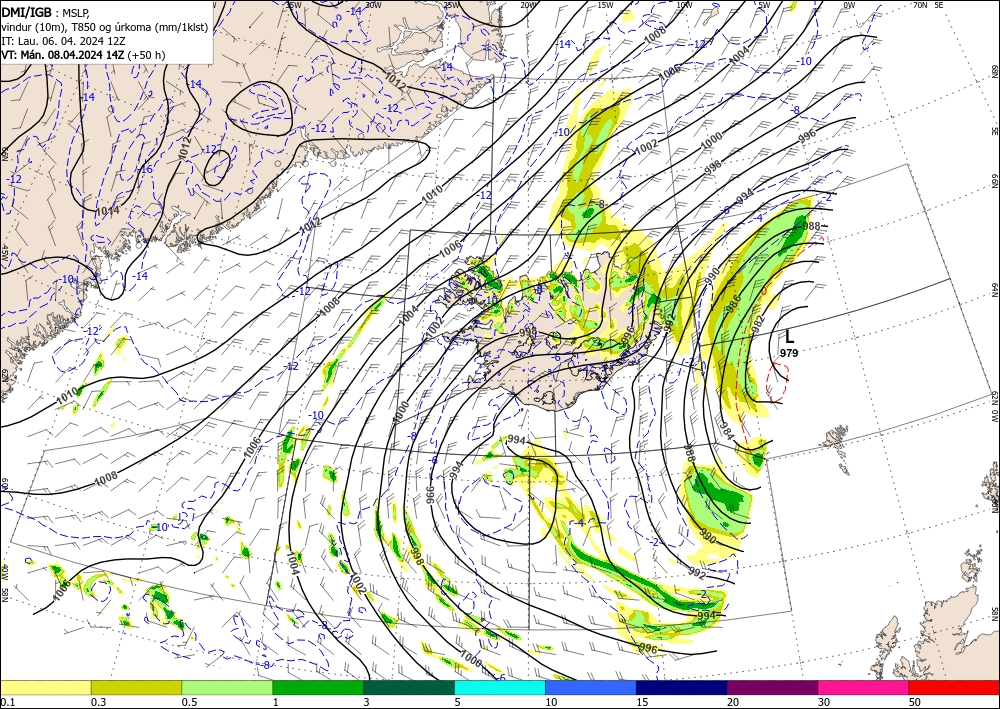Select the pink 30–50 legend swatch
Screen dimensions: 1000x709
[x=864, y=687]
